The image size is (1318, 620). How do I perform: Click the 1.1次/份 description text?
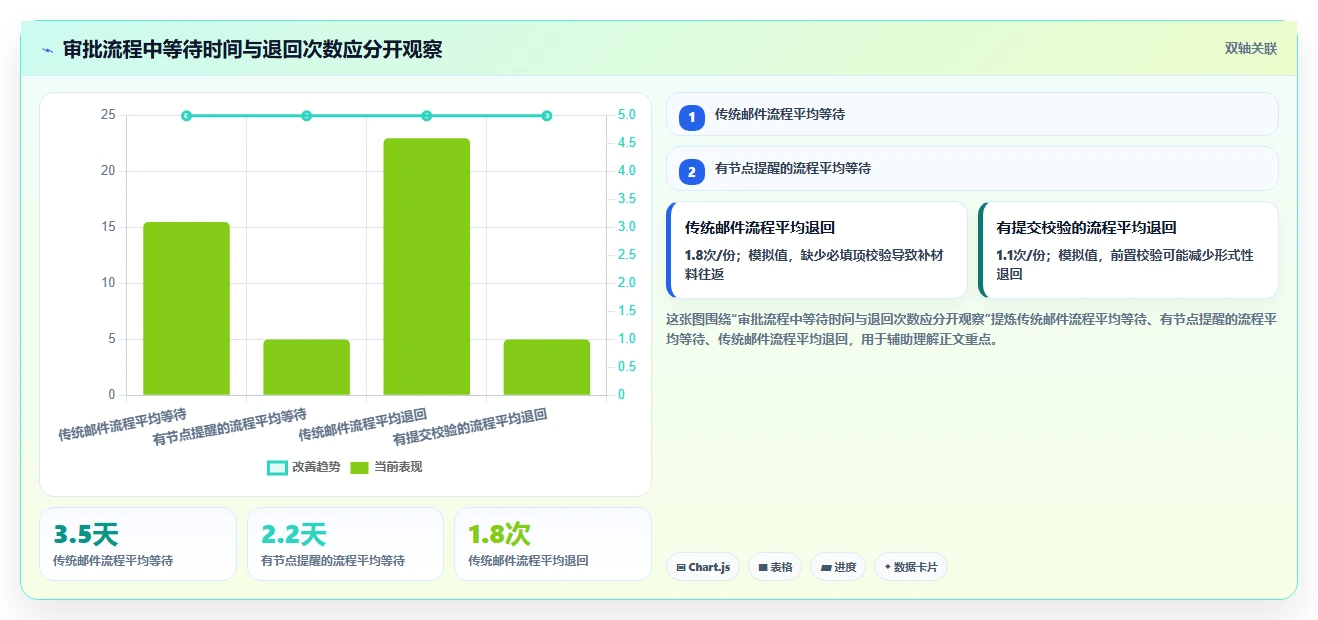[1126, 264]
